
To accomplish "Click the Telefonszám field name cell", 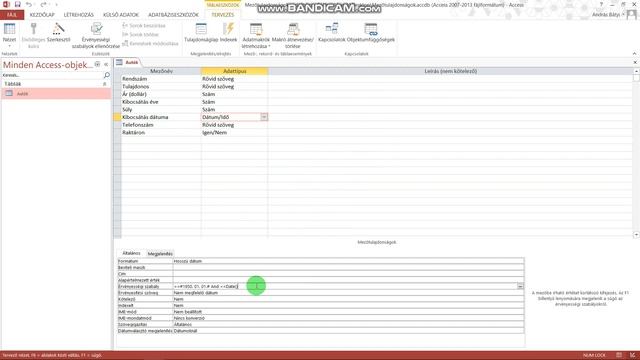I will [161, 125].
